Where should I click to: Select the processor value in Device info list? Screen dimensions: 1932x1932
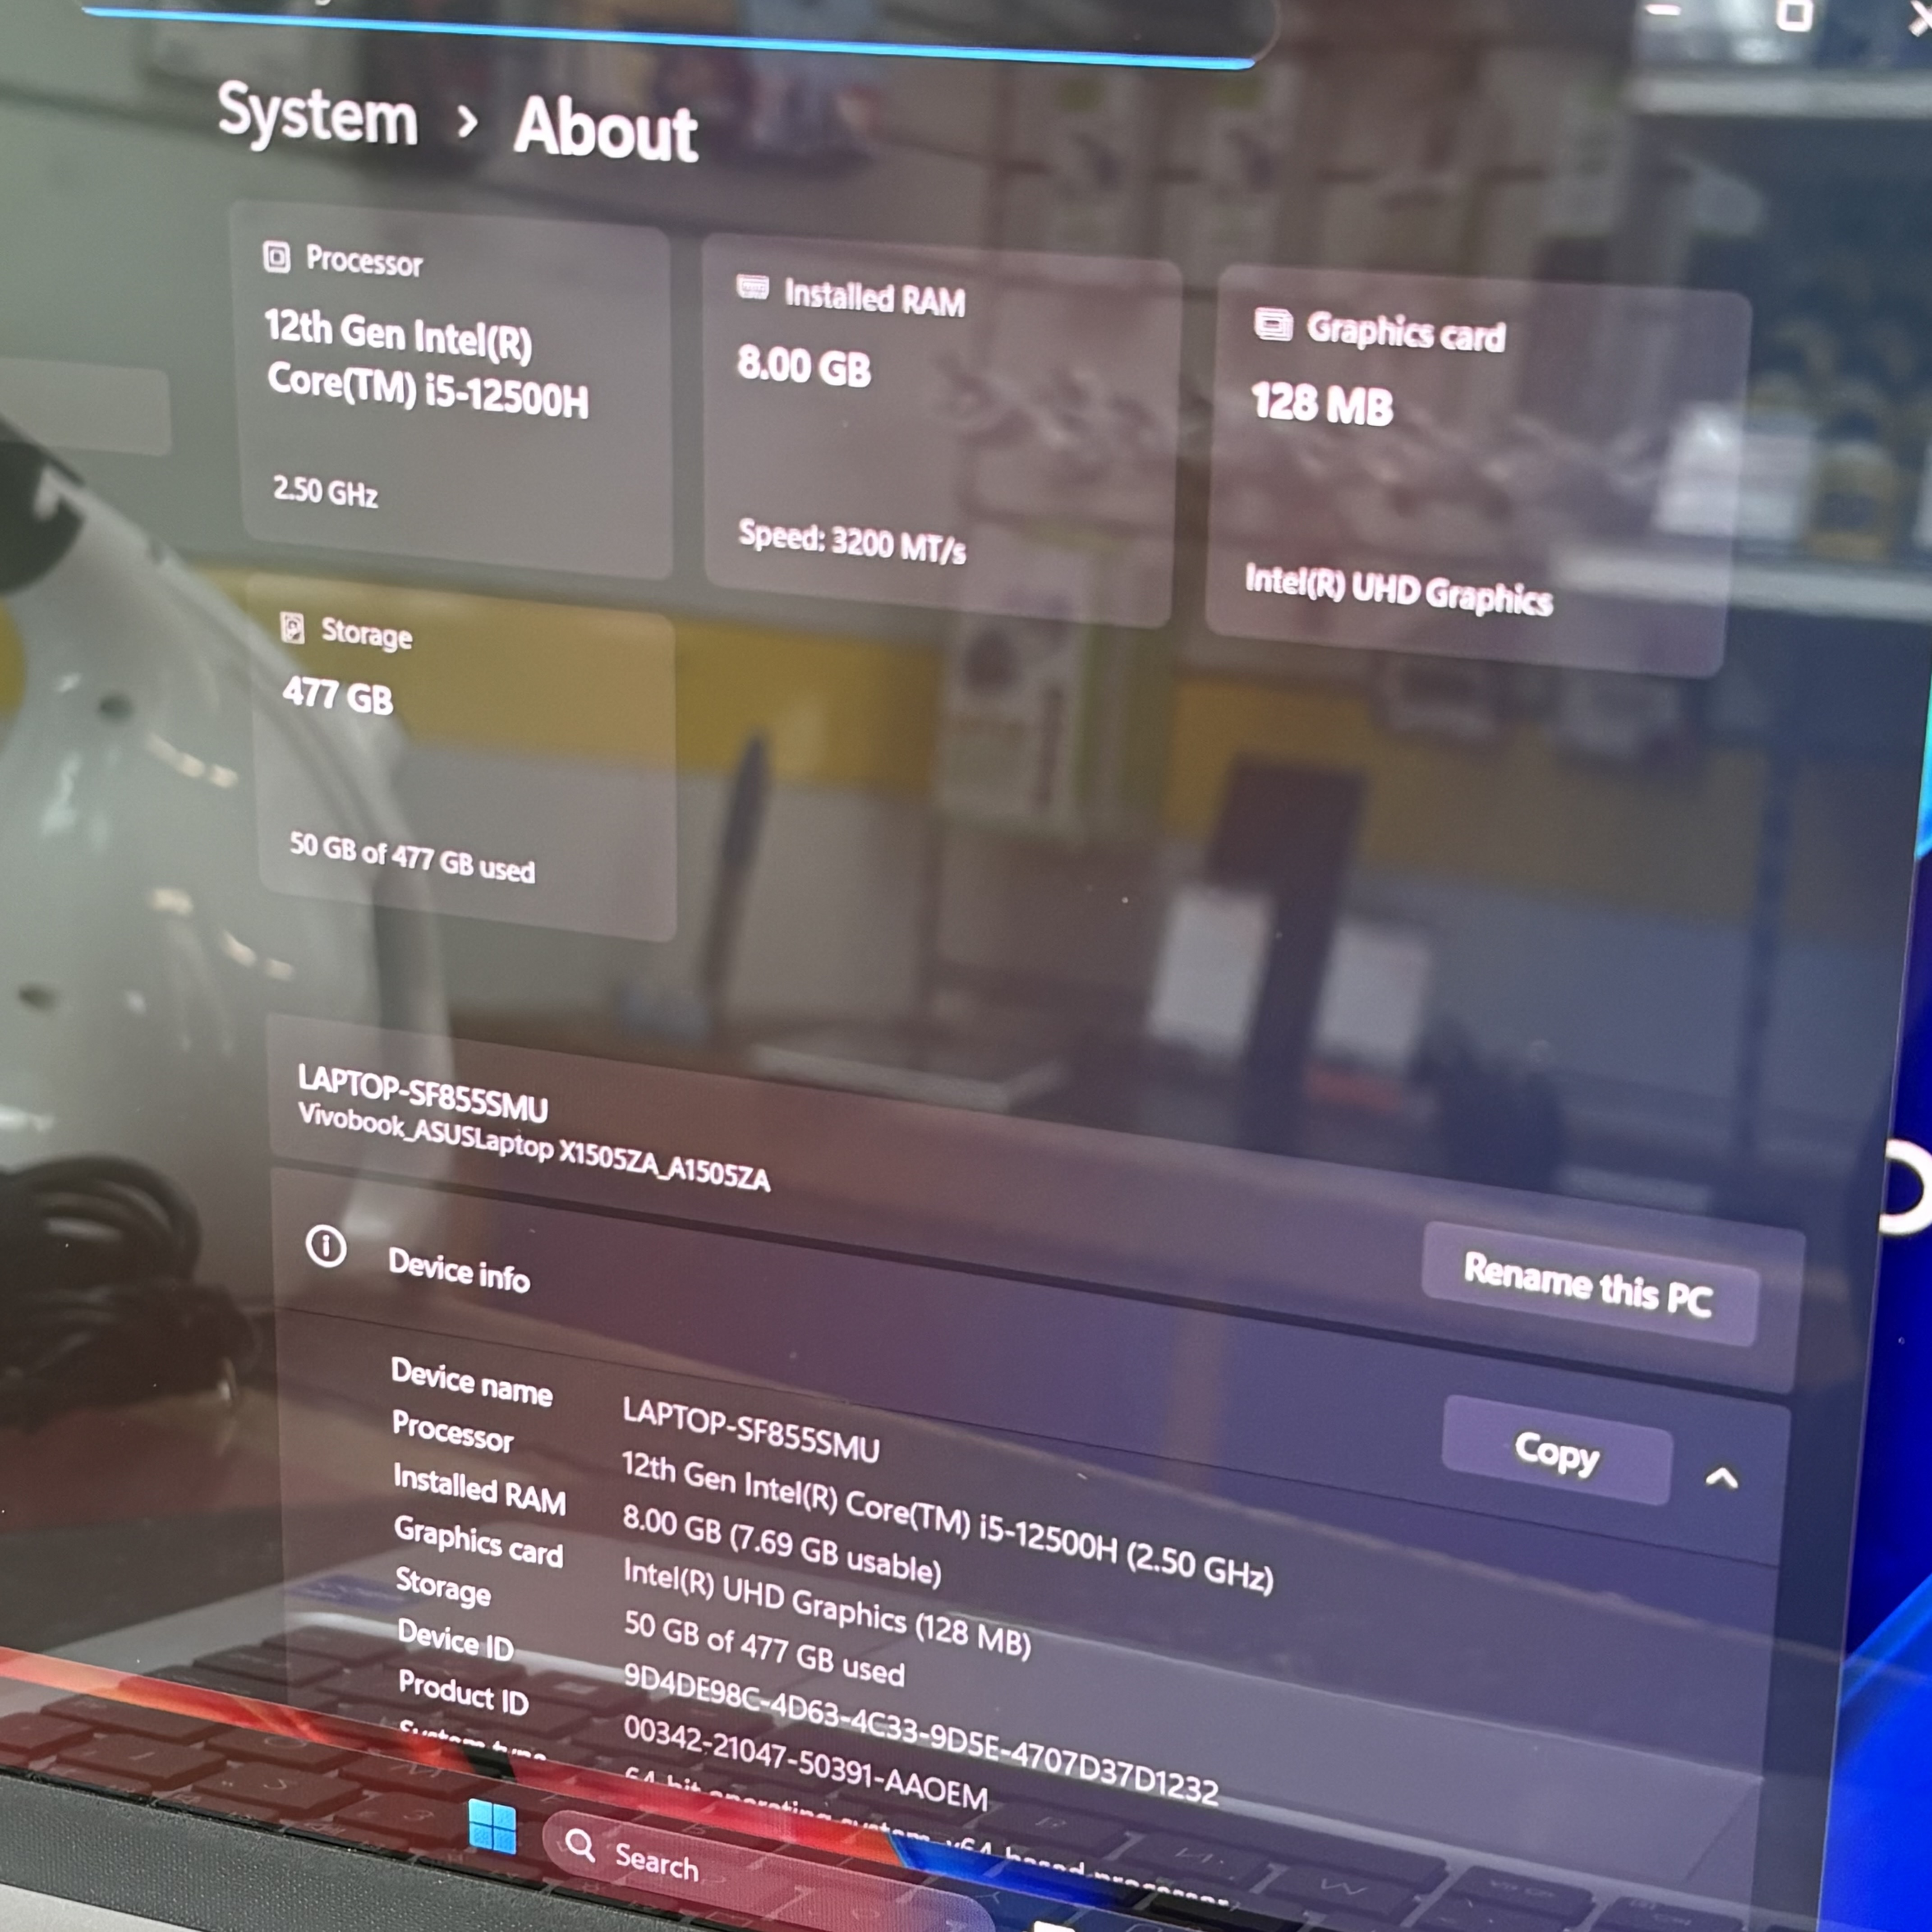click(947, 1521)
